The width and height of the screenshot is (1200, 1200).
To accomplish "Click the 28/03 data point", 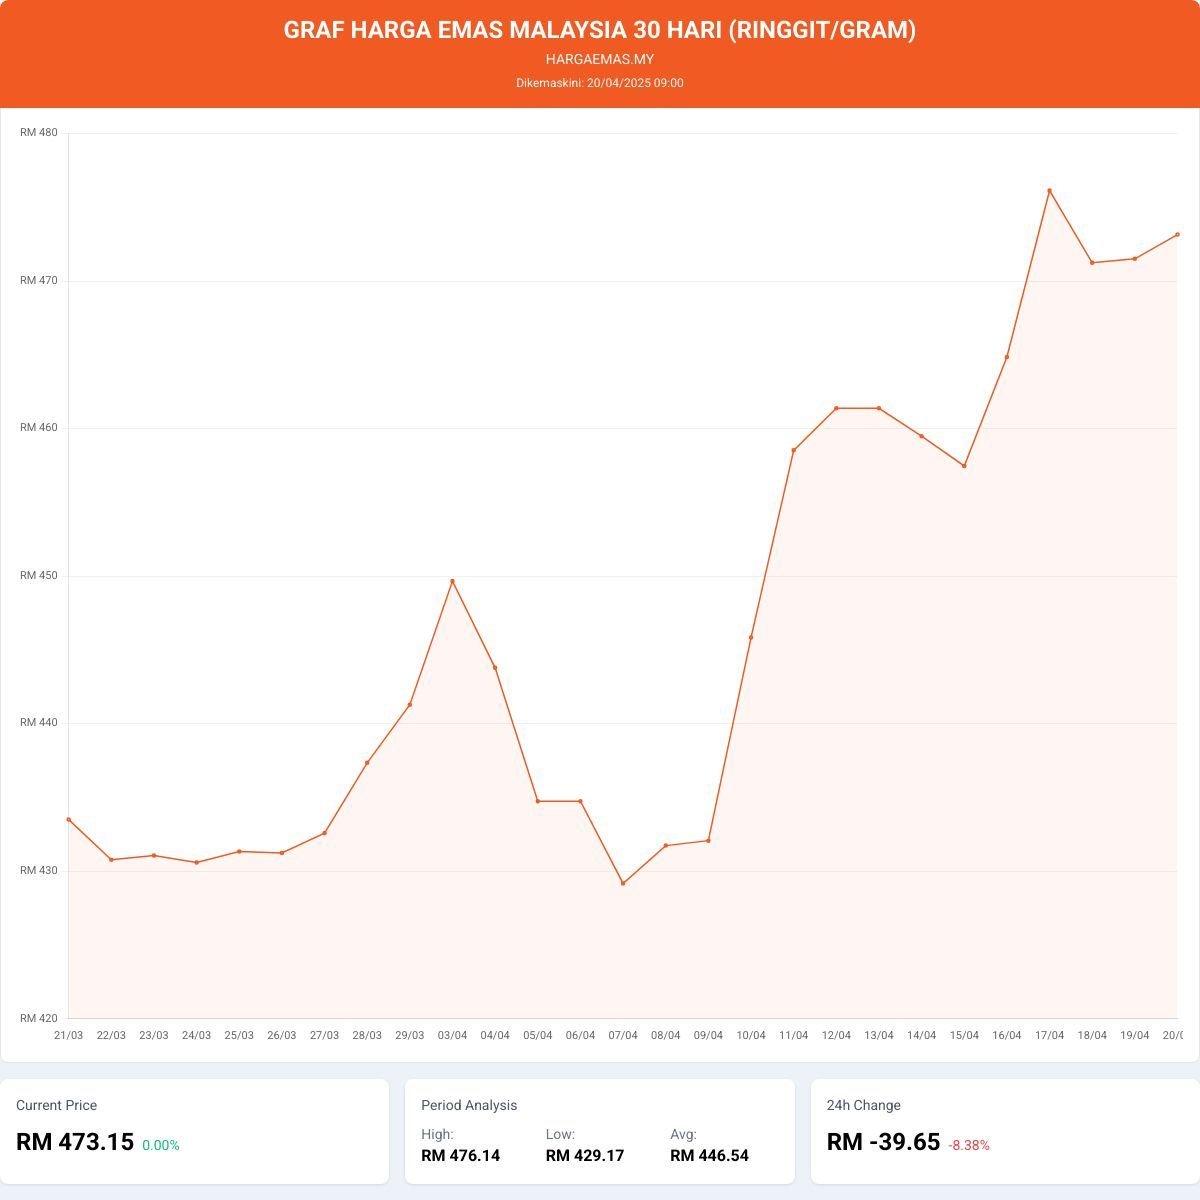I will click(367, 763).
